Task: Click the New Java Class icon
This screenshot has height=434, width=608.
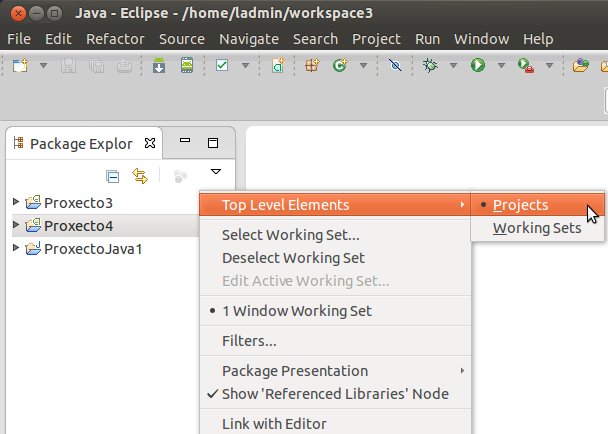Action: click(340, 65)
